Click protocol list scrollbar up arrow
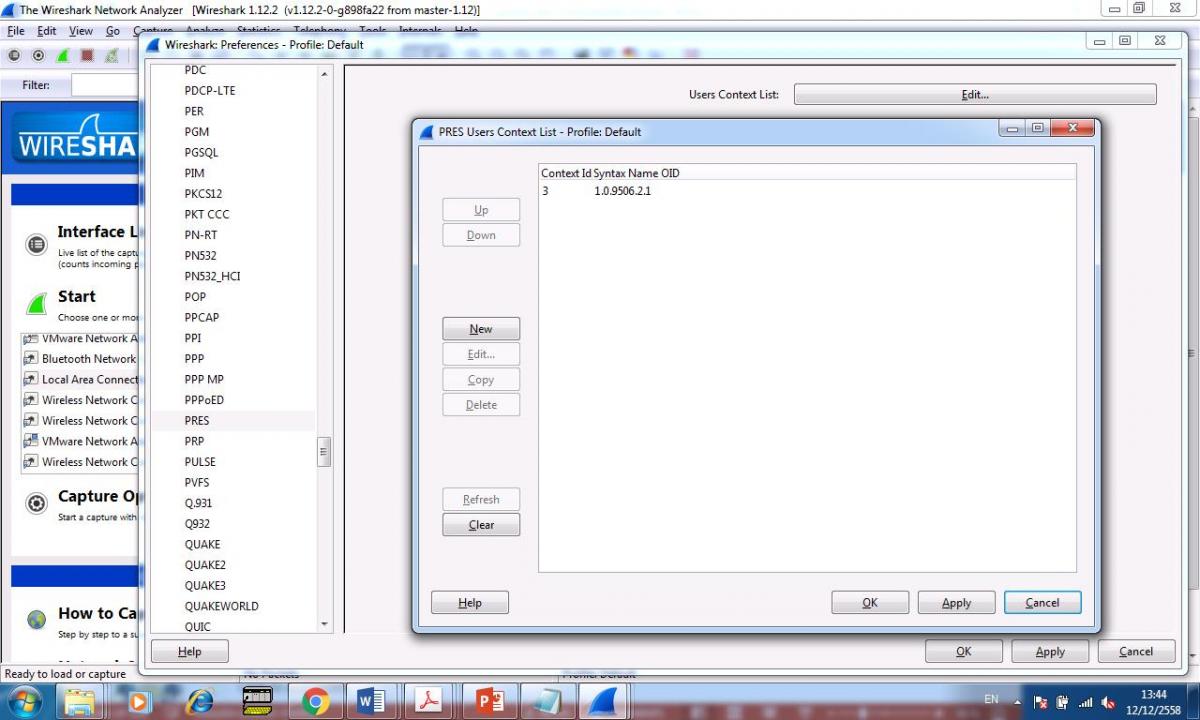1200x720 pixels. [x=324, y=74]
